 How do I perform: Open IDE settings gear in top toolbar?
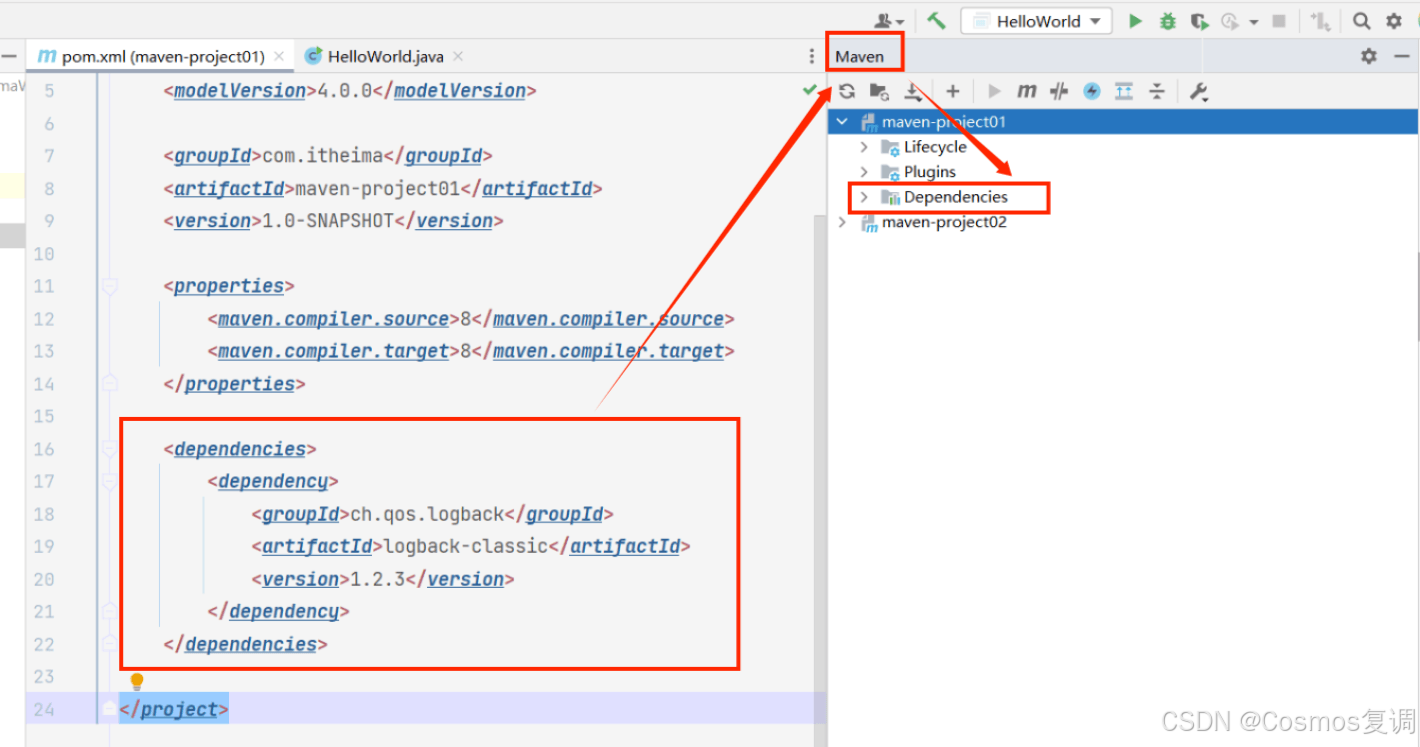(1394, 20)
